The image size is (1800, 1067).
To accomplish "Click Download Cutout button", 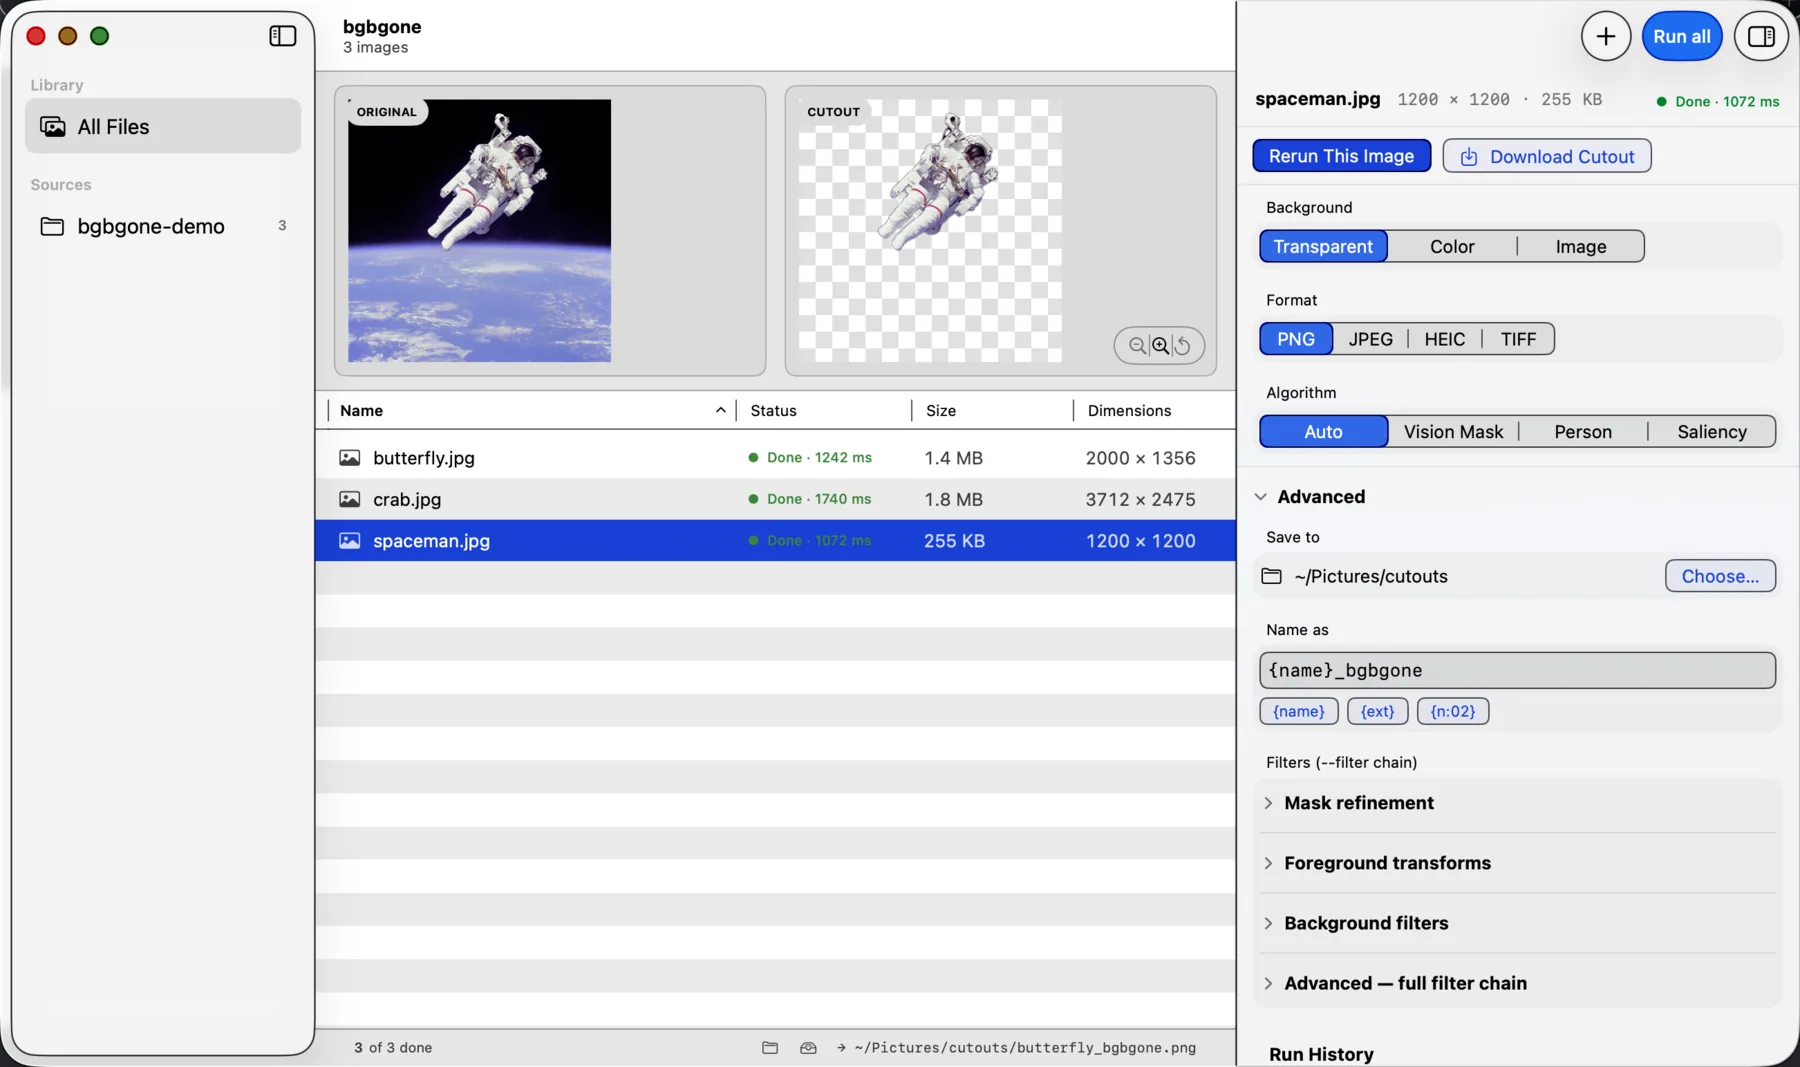I will coord(1546,156).
